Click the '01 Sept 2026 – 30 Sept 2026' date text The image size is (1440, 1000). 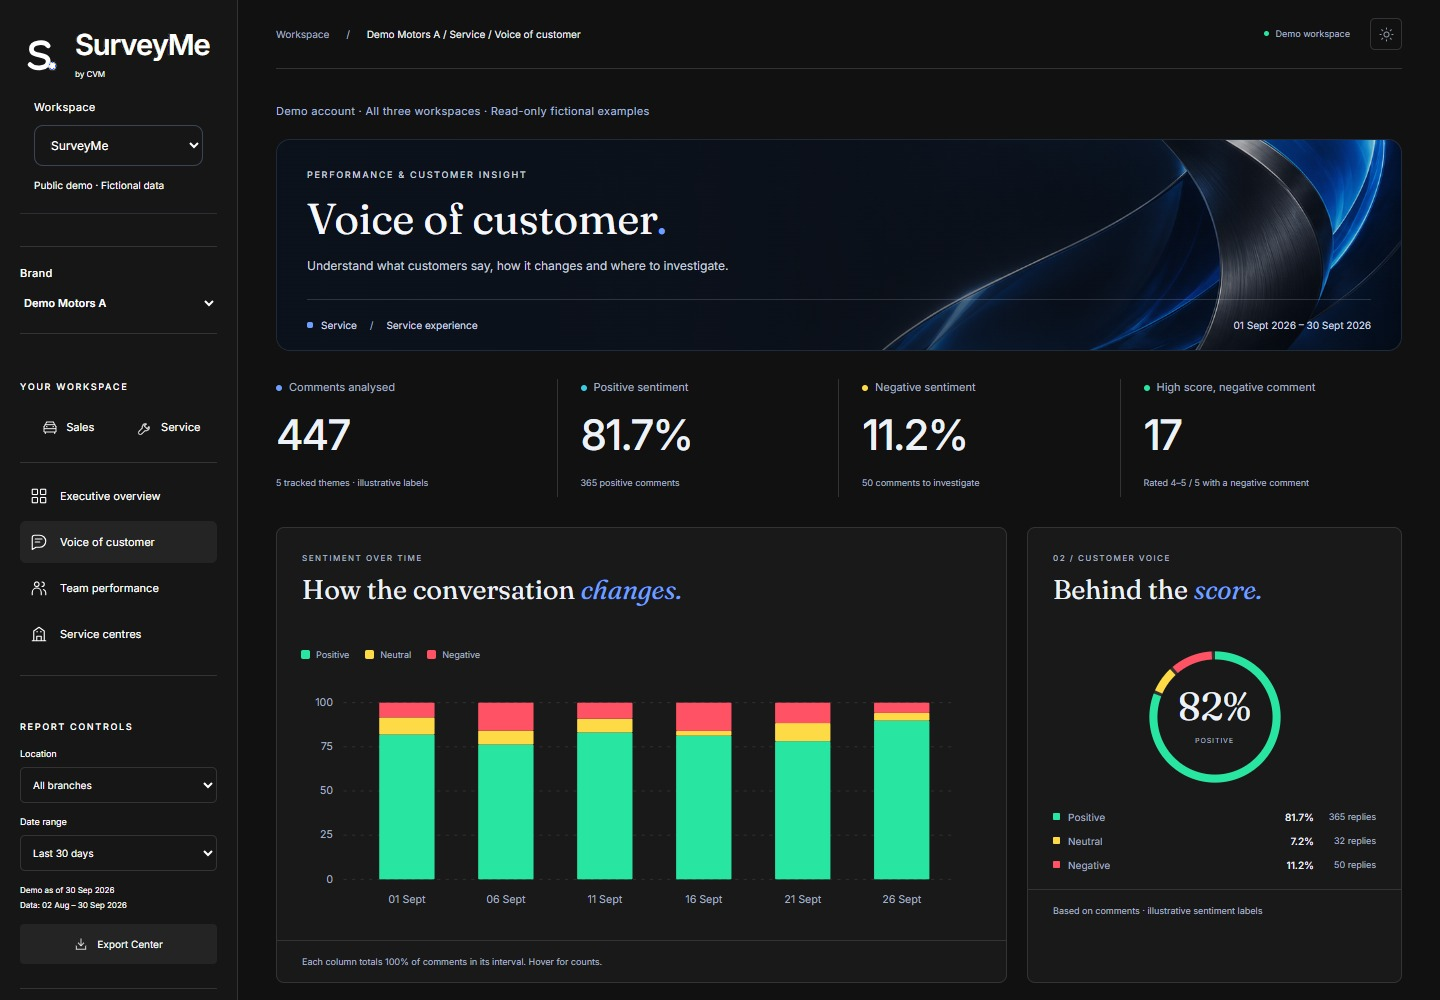coord(1302,325)
